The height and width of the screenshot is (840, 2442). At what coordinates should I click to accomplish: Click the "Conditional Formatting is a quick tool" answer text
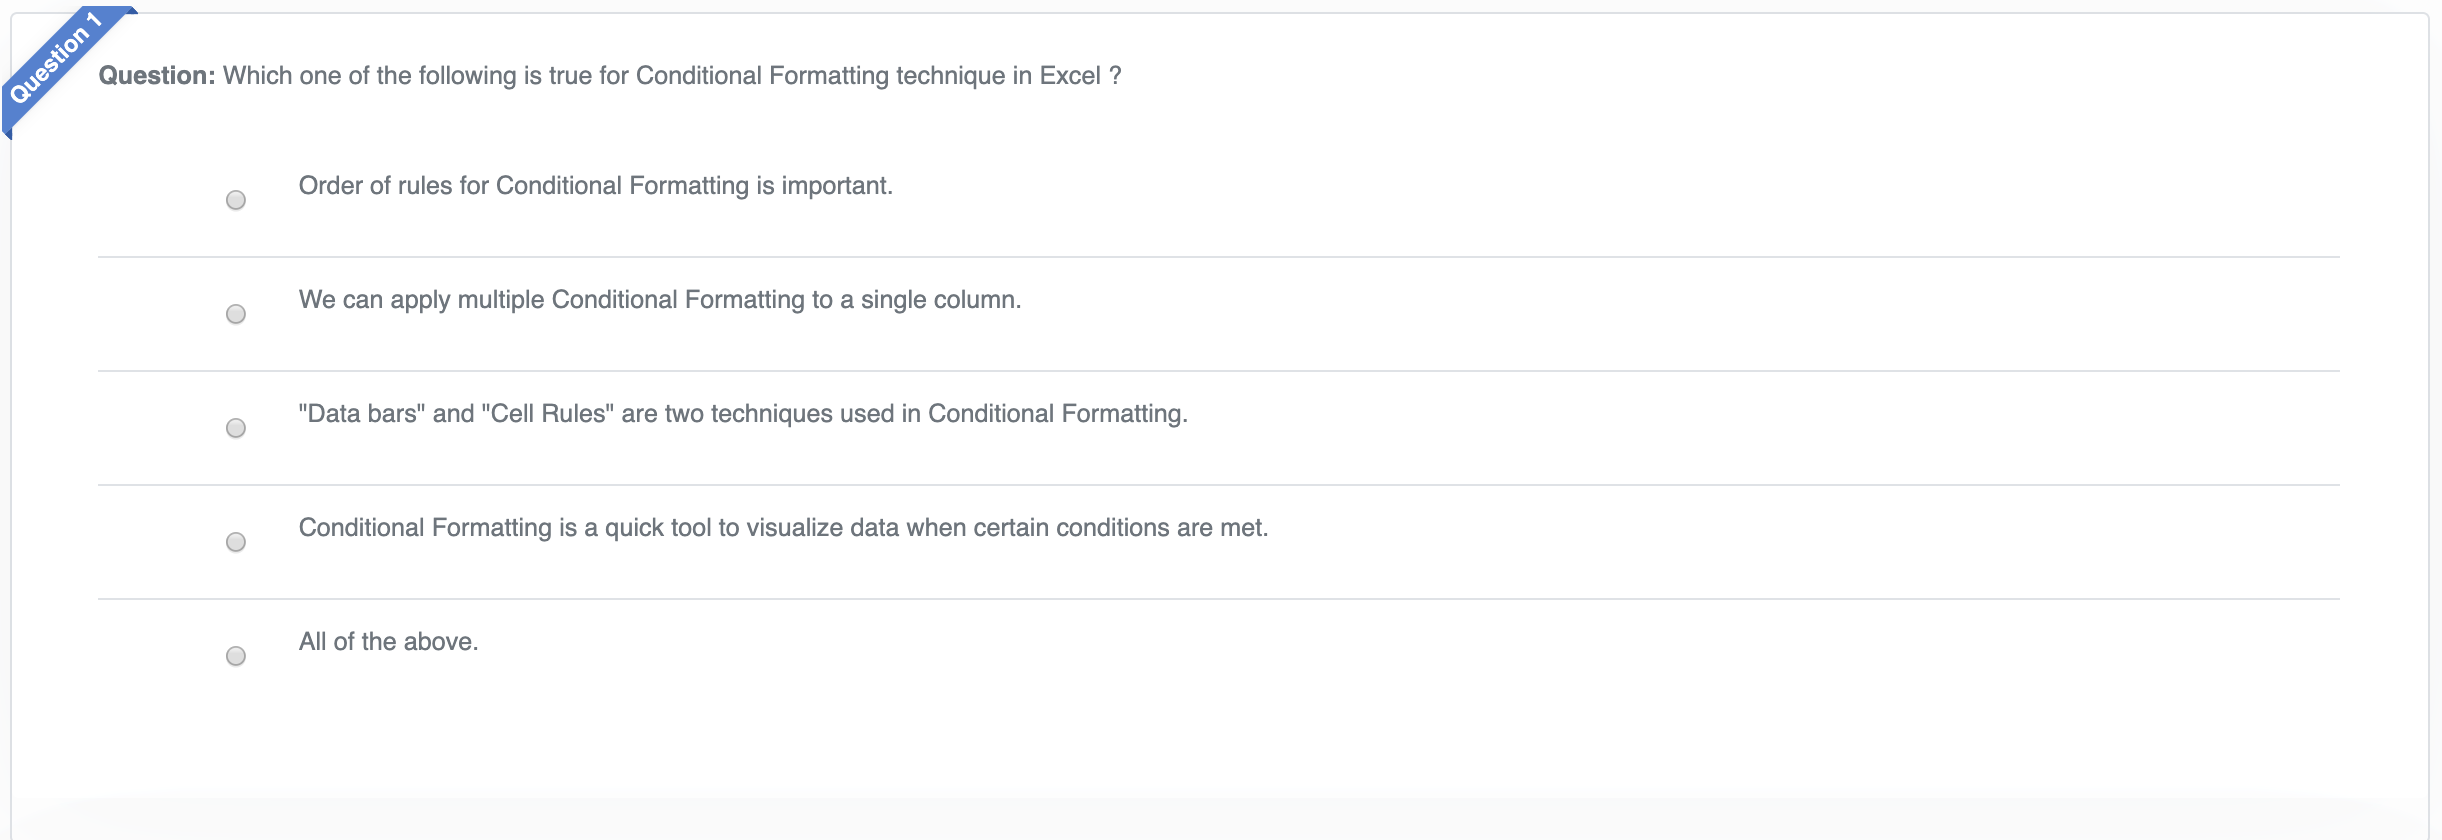coord(782,528)
